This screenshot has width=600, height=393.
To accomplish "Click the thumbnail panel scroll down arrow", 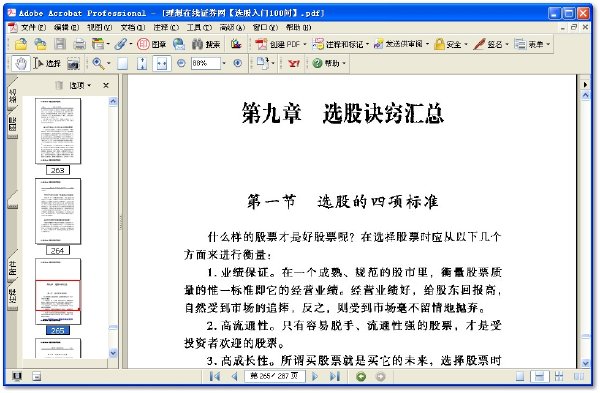I will tap(113, 353).
